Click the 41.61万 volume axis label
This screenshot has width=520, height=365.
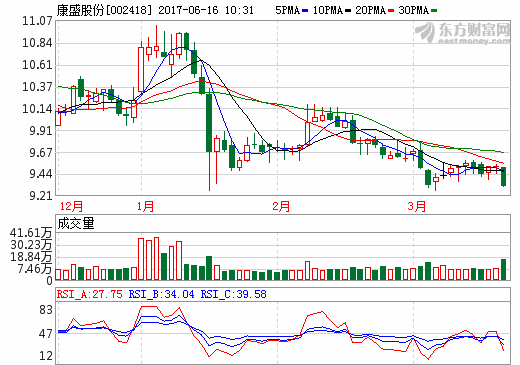tap(31, 233)
